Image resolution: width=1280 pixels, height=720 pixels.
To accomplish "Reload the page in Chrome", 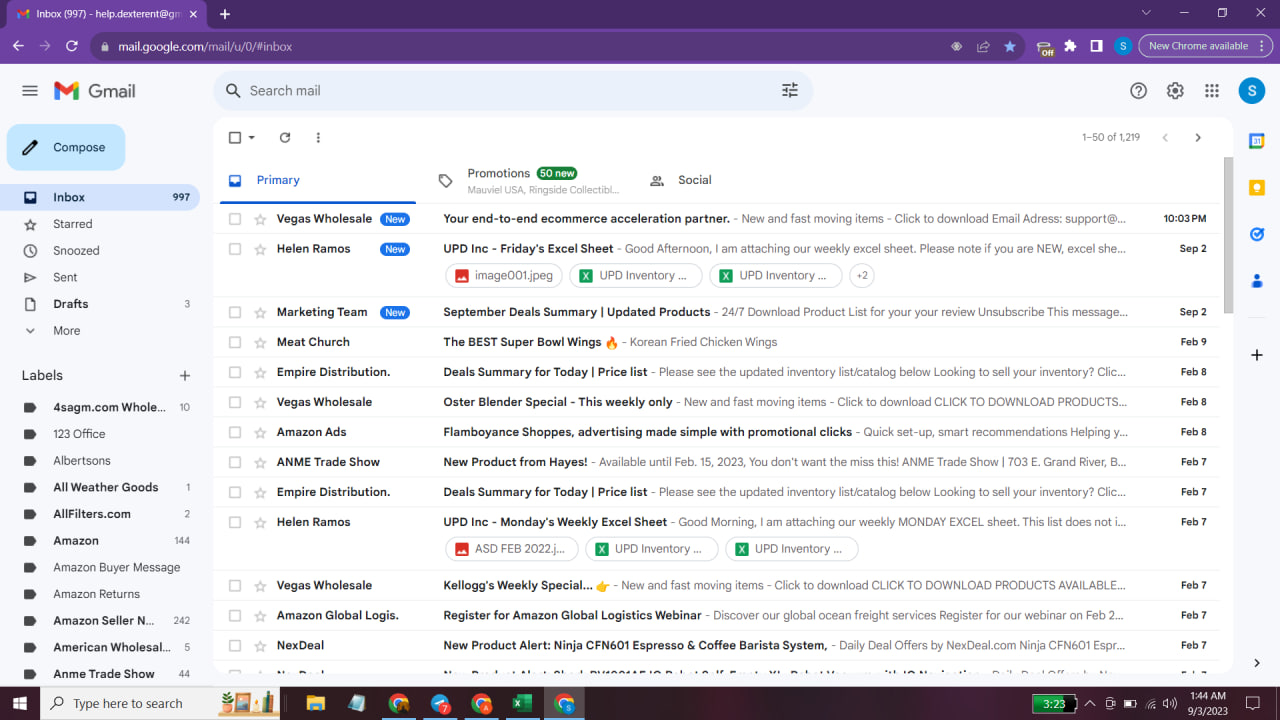I will (x=72, y=46).
